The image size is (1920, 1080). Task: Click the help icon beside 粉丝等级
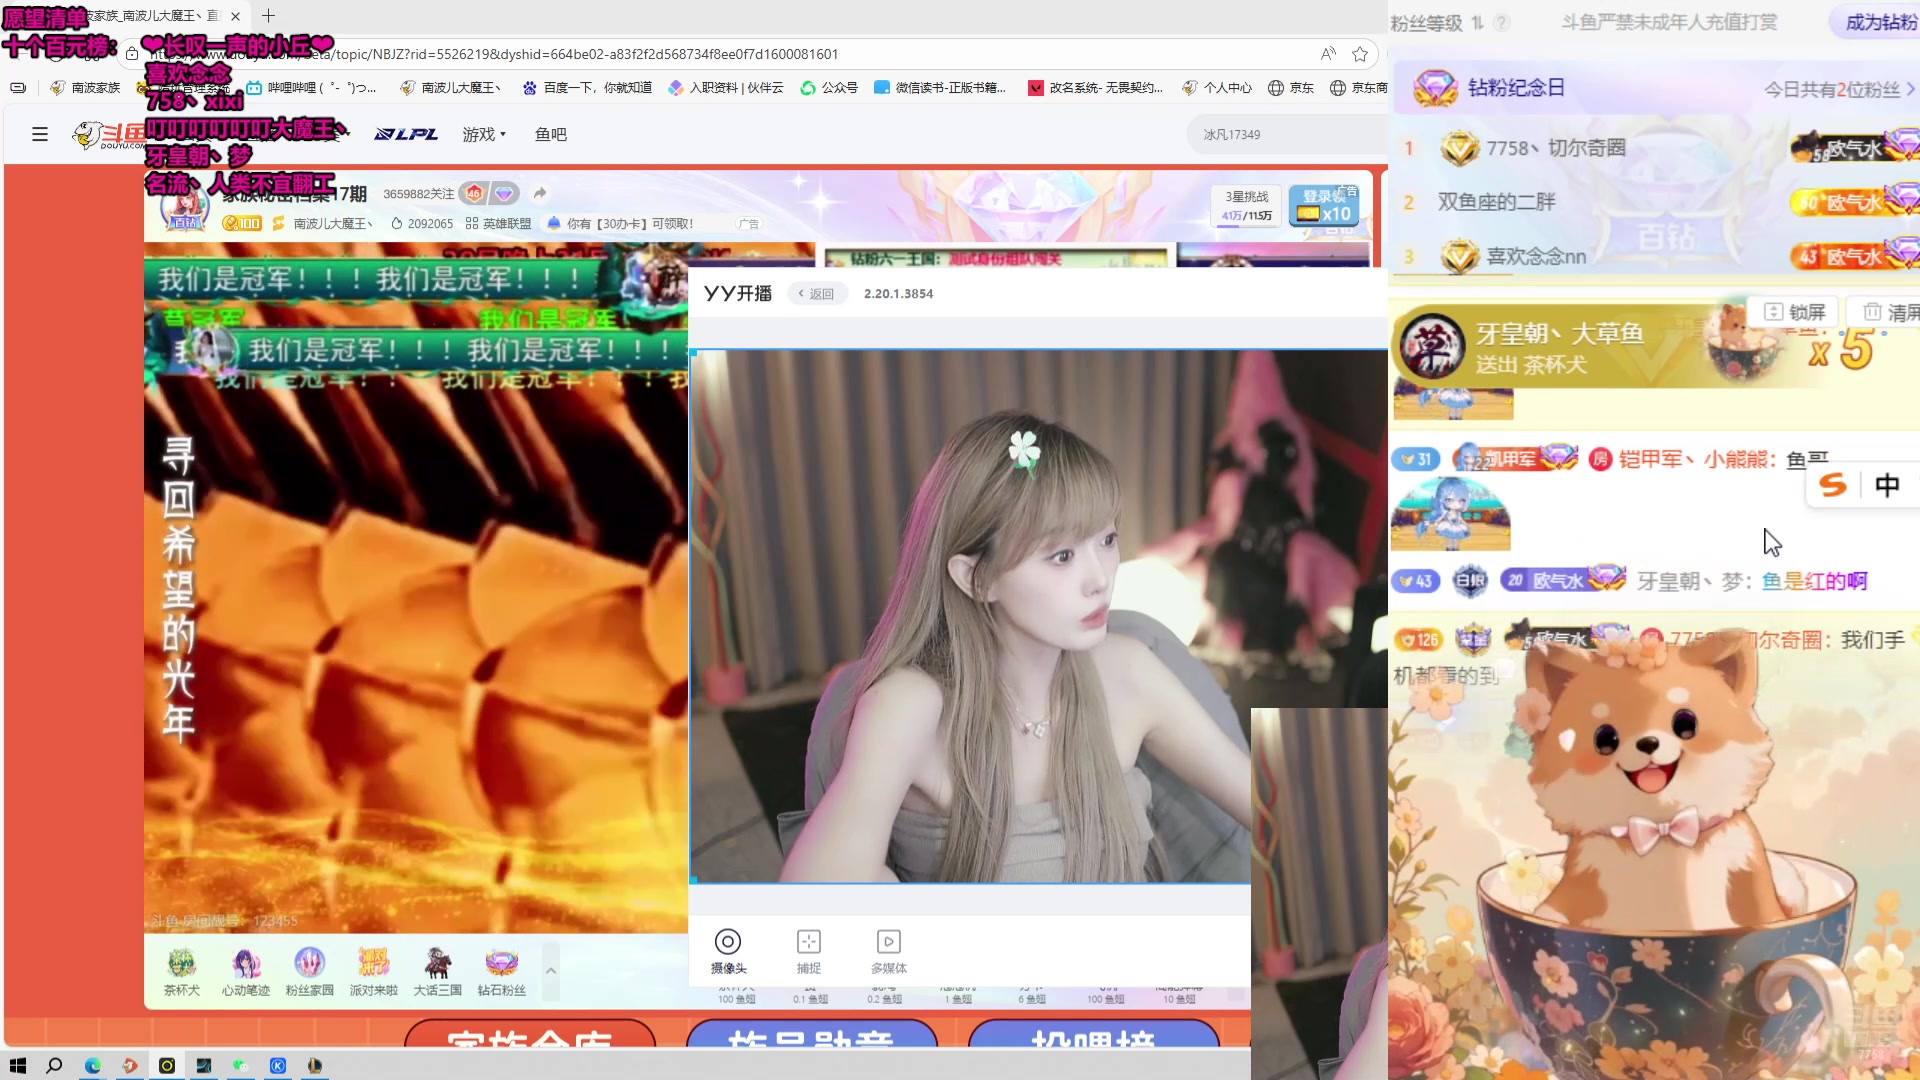pos(1502,23)
